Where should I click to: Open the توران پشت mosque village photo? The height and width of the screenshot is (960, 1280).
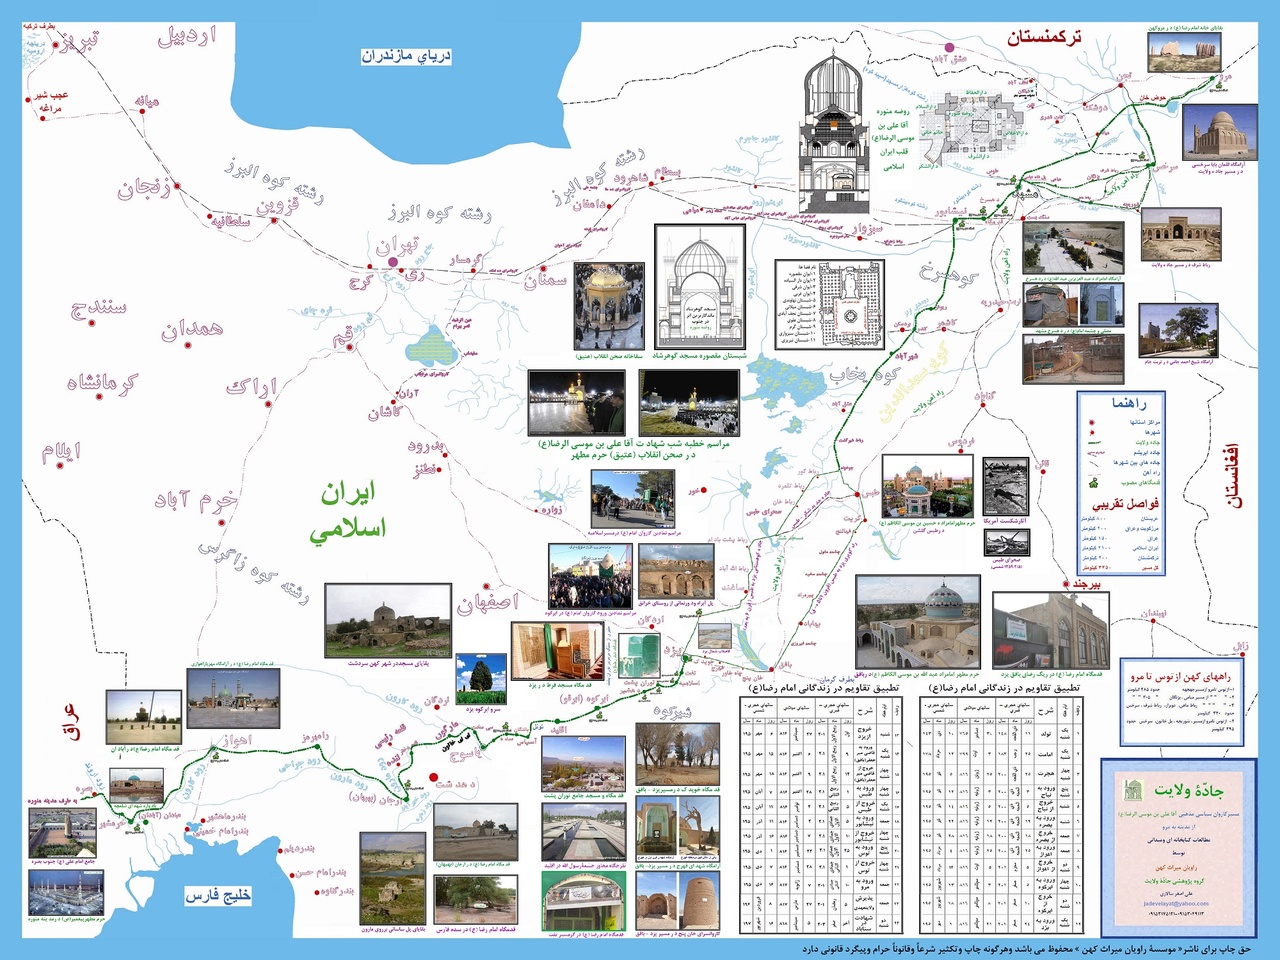584,764
